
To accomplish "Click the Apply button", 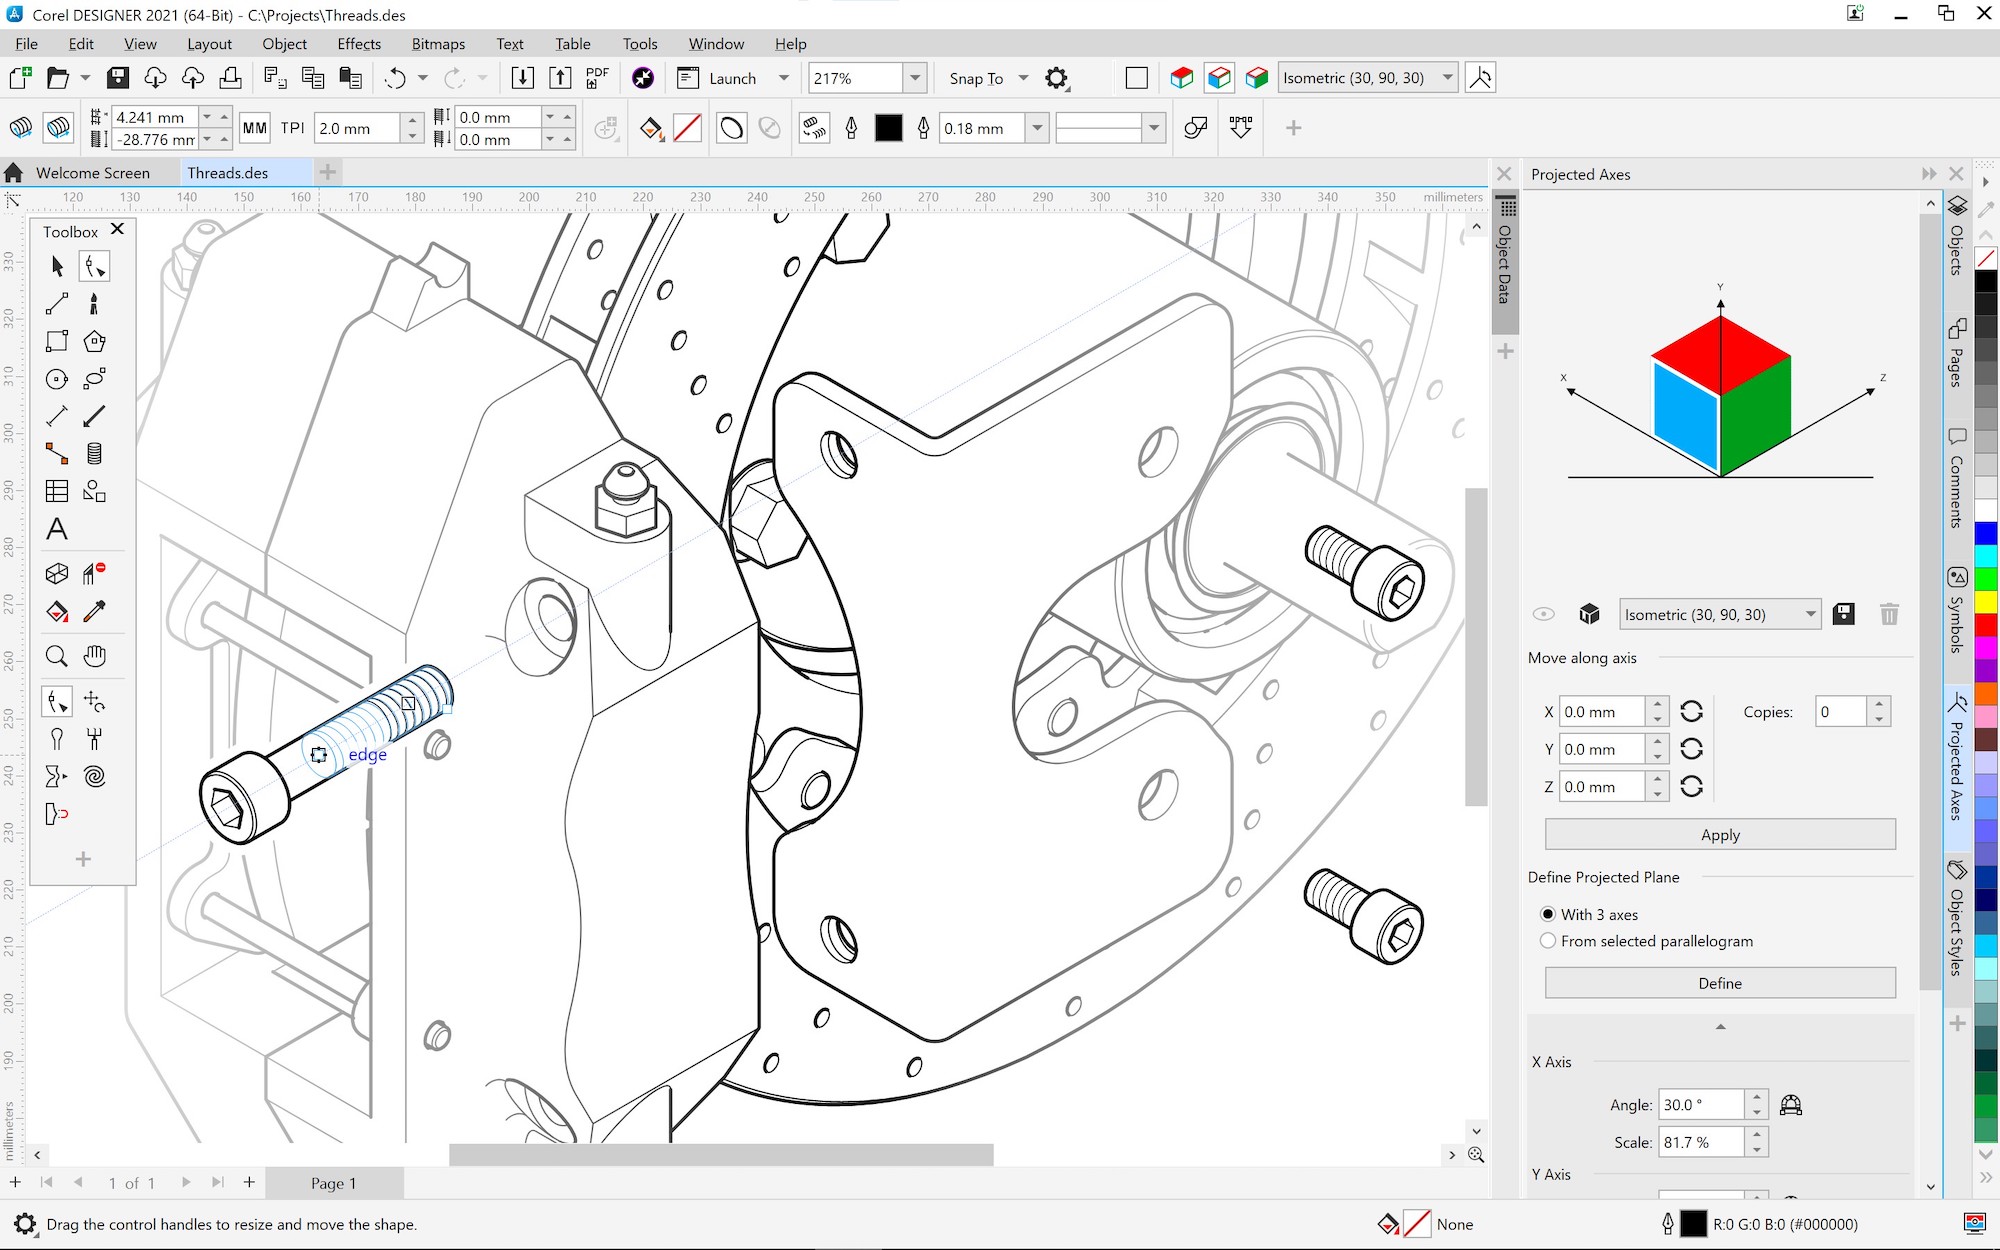I will [x=1720, y=835].
